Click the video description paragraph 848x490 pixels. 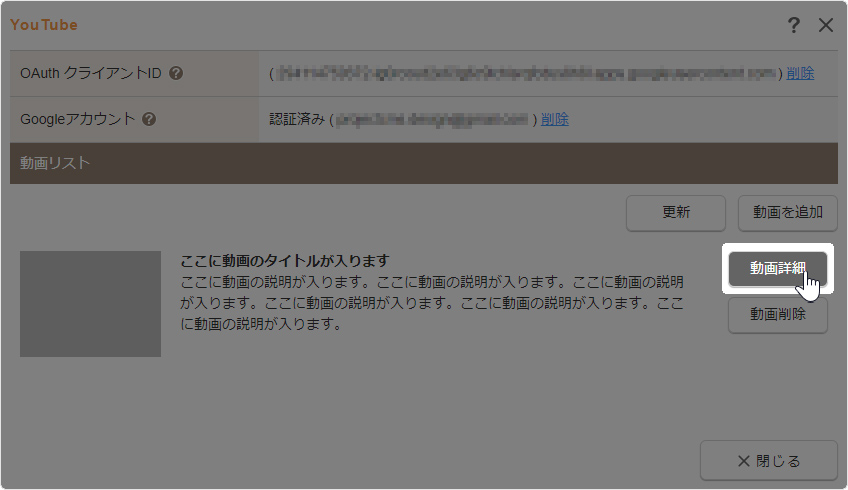pos(432,303)
